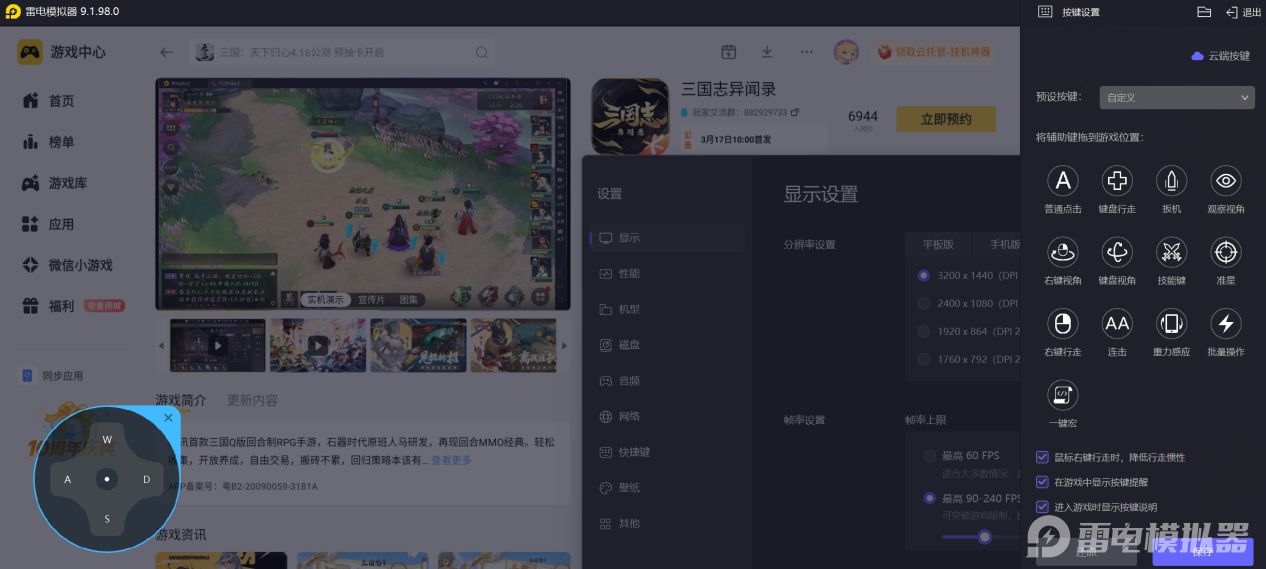Select the 一键宏 macro icon
The image size is (1266, 569).
[1063, 395]
